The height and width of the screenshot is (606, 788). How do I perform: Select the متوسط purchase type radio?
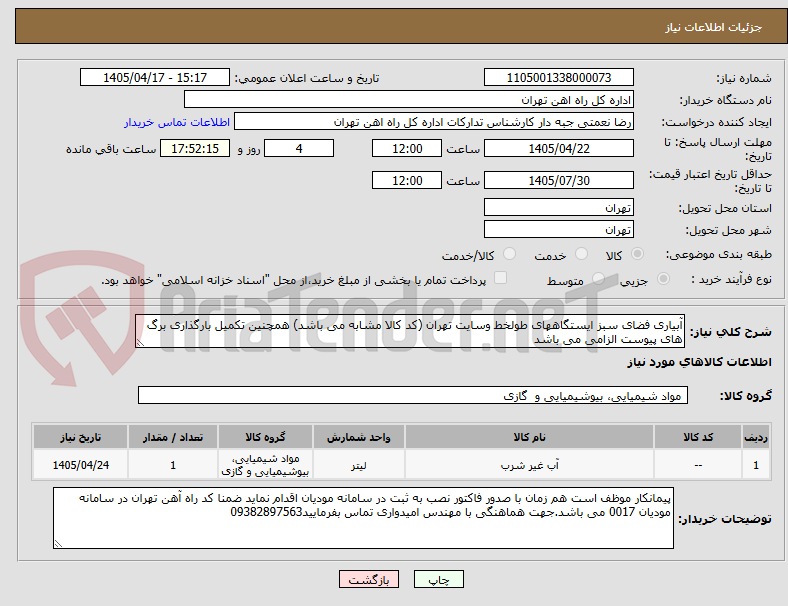[598, 278]
